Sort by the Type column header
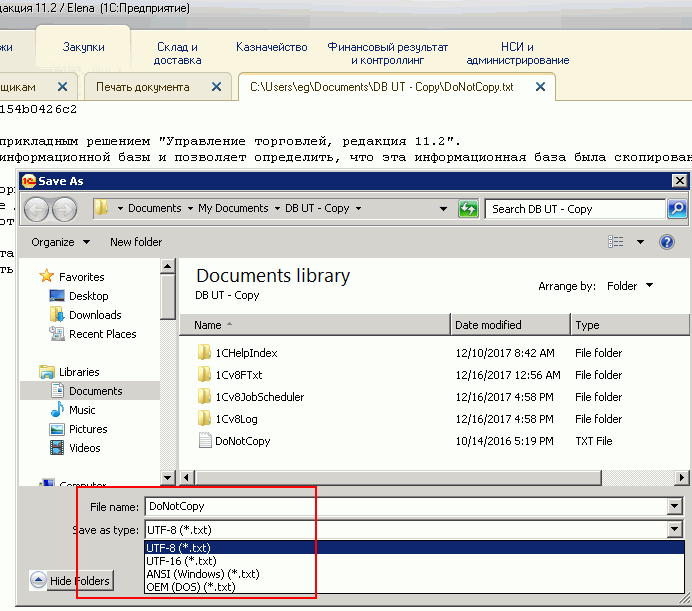The width and height of the screenshot is (692, 611). [x=630, y=325]
